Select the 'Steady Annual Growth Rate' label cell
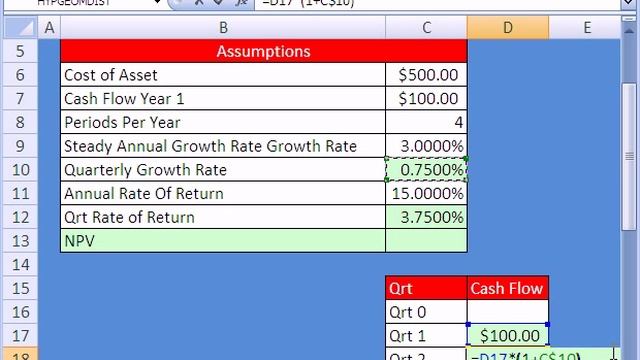The height and width of the screenshot is (360, 640). (x=223, y=146)
